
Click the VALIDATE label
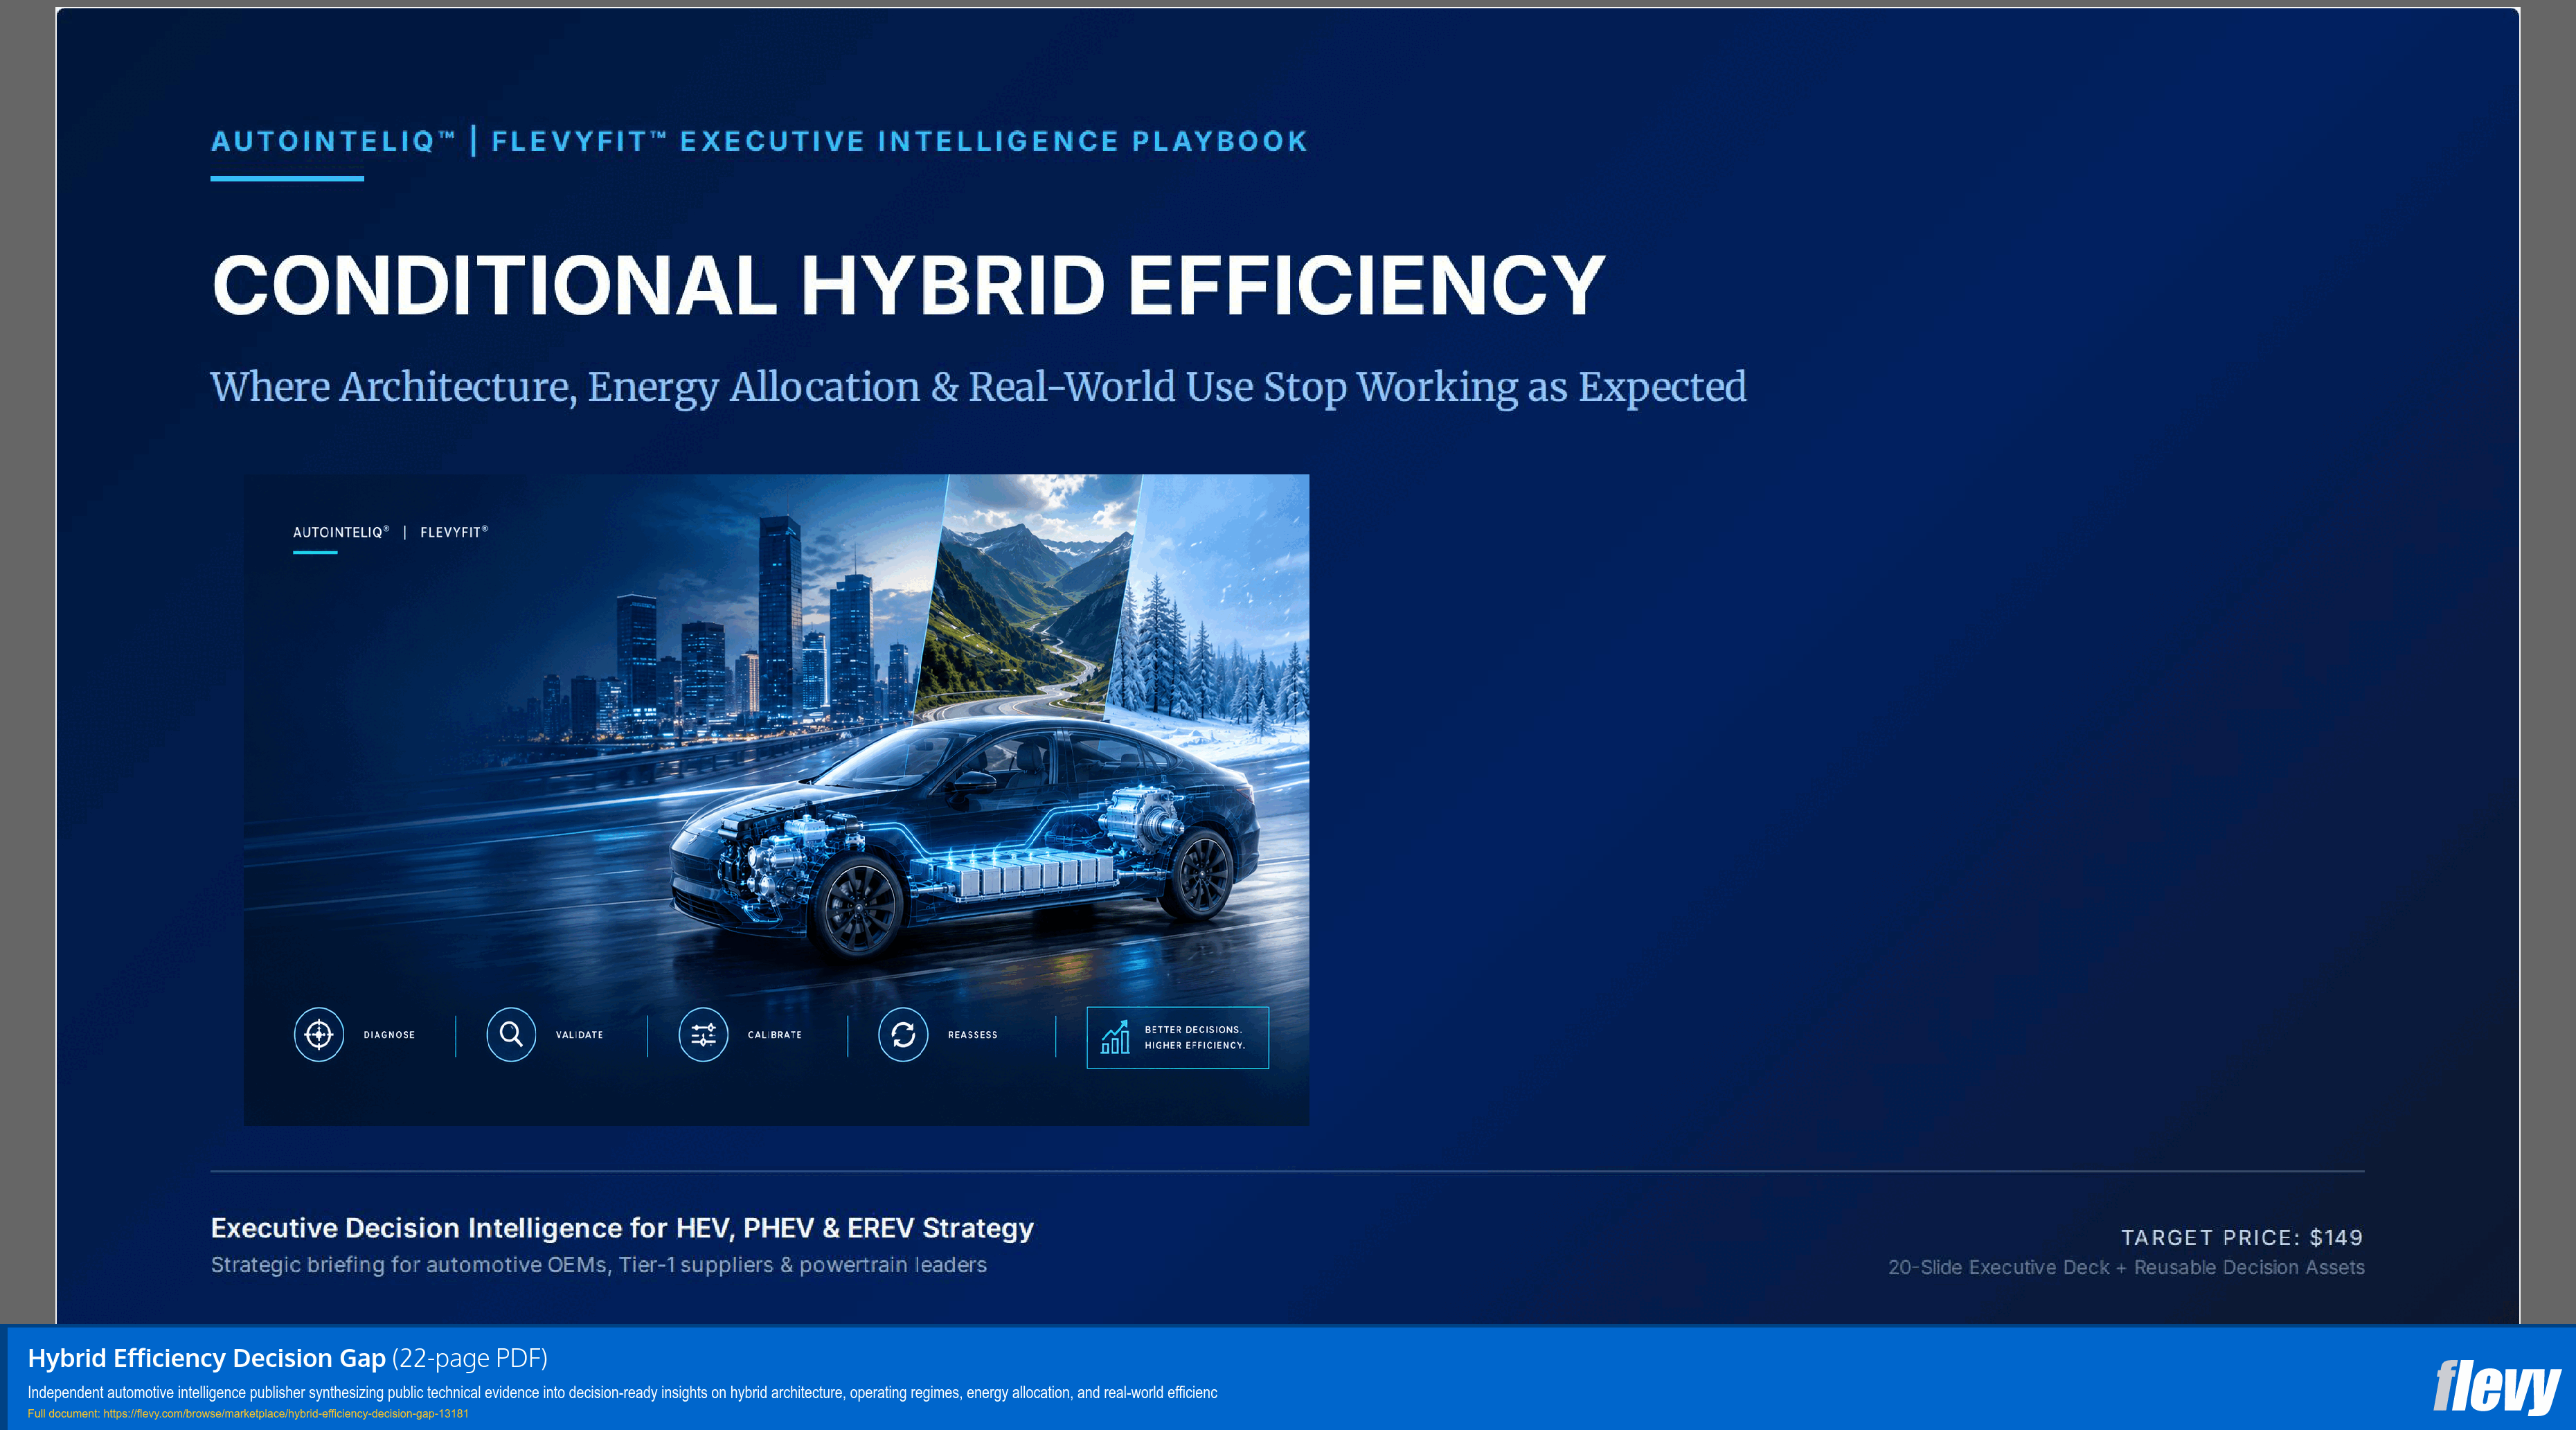click(x=579, y=1035)
